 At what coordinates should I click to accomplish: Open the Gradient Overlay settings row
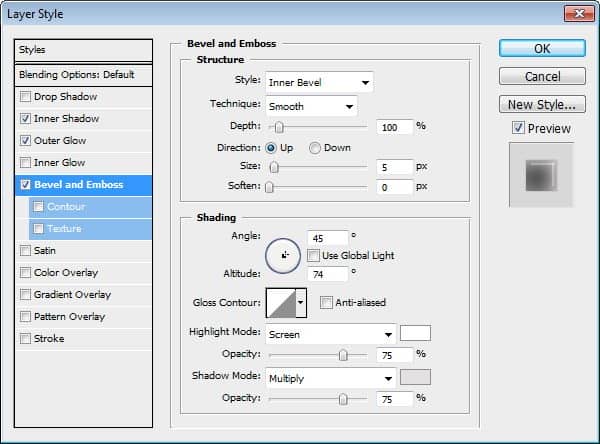[x=83, y=295]
